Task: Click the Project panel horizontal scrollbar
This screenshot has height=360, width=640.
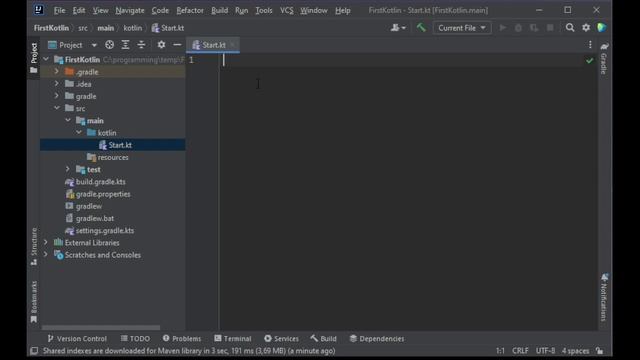Action: pyautogui.click(x=101, y=327)
